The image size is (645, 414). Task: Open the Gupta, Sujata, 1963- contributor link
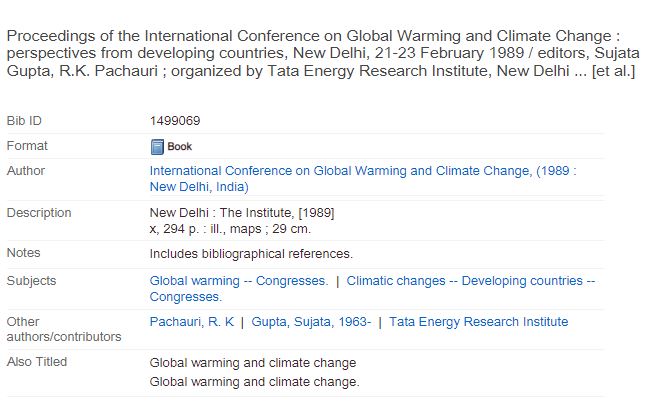[311, 321]
